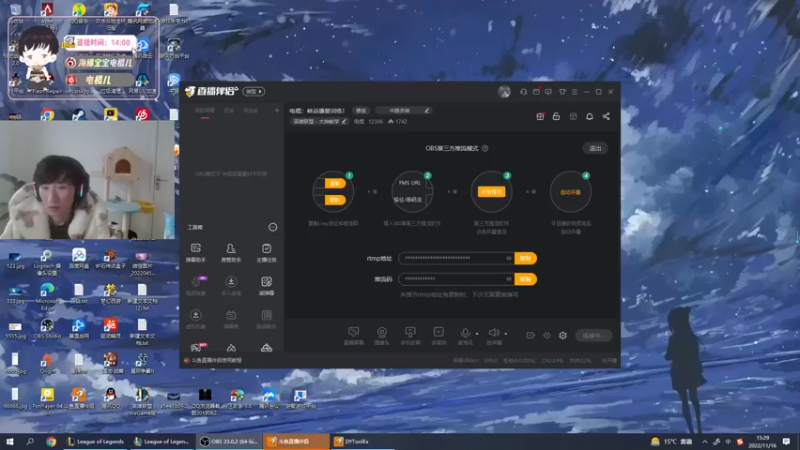Click the toolbox more-options circle icon
This screenshot has width=800, height=450.
point(273,227)
